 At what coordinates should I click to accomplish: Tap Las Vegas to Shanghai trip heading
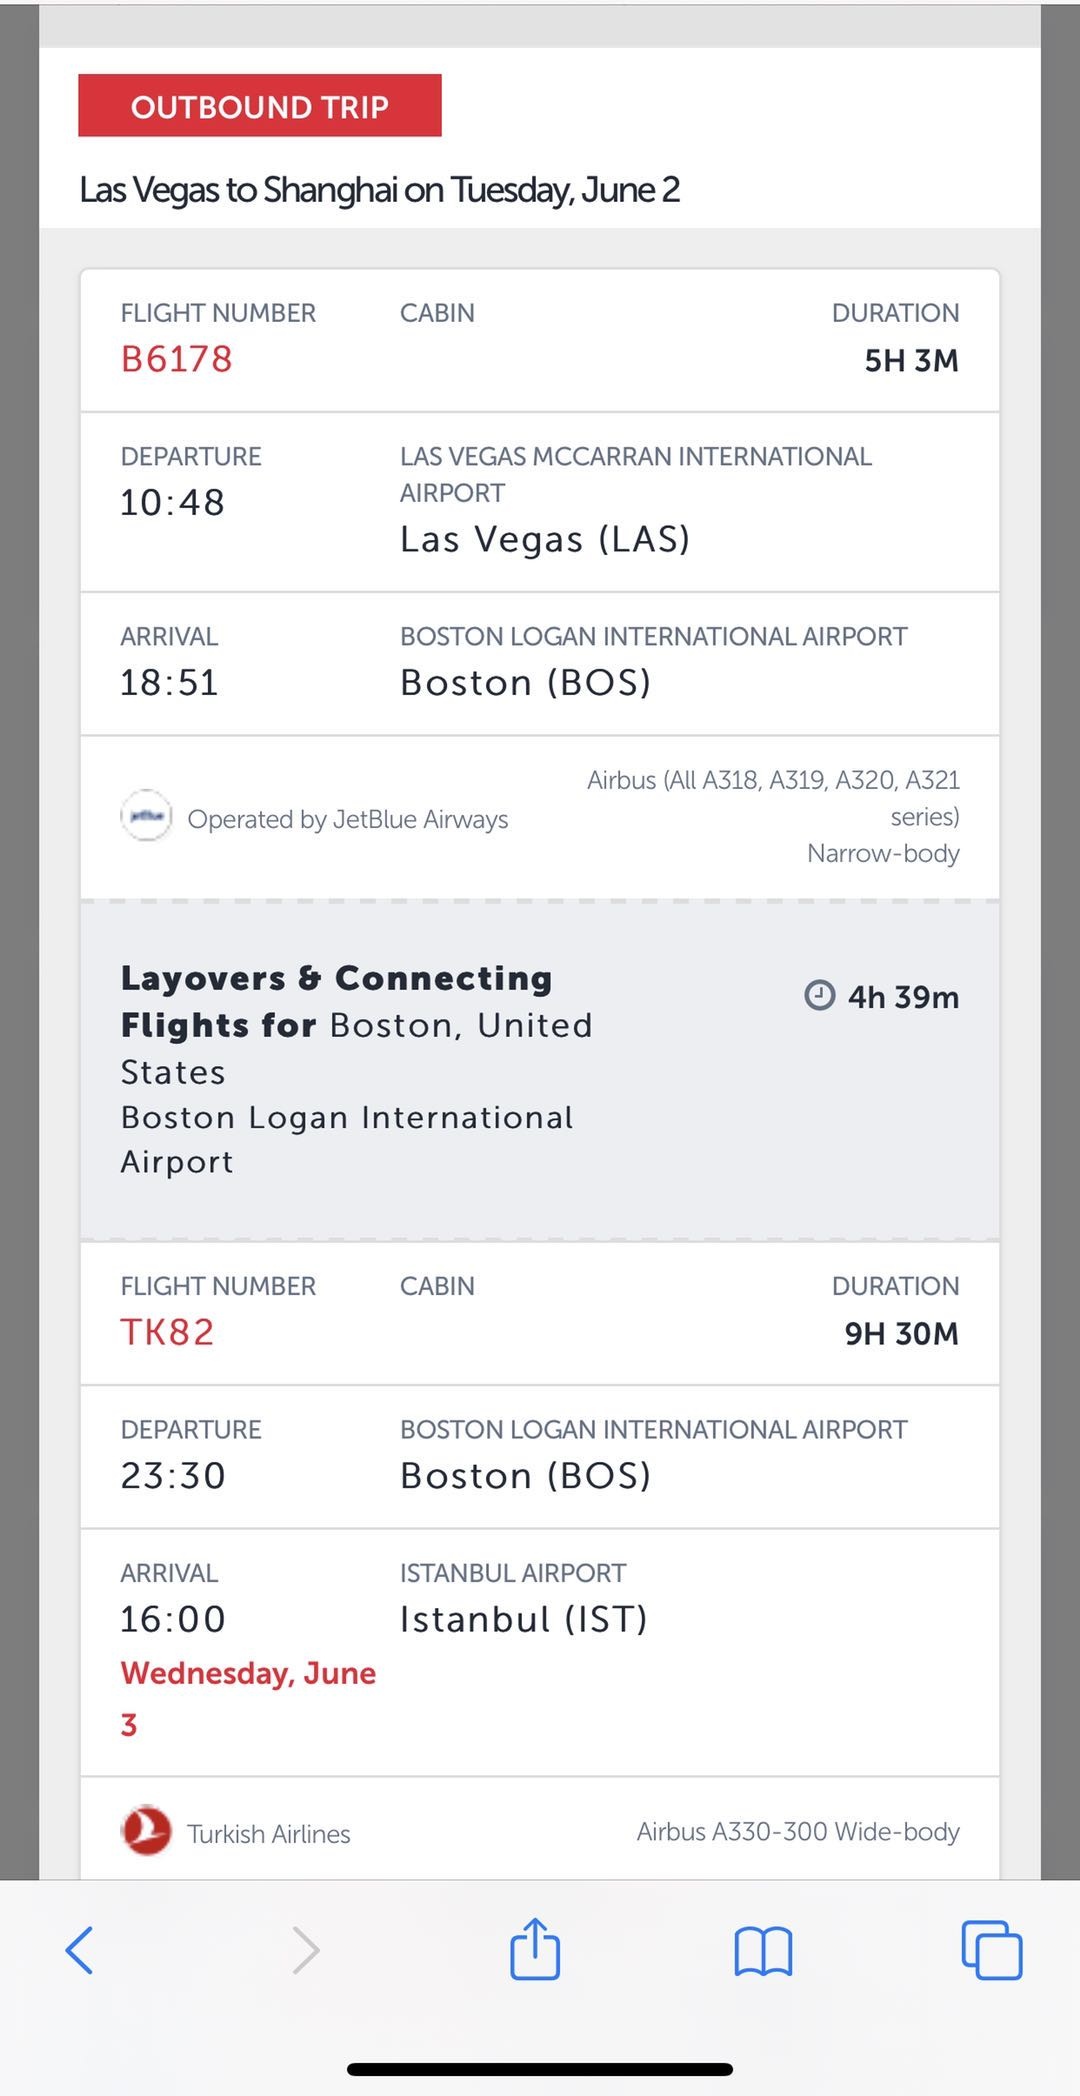[x=380, y=190]
